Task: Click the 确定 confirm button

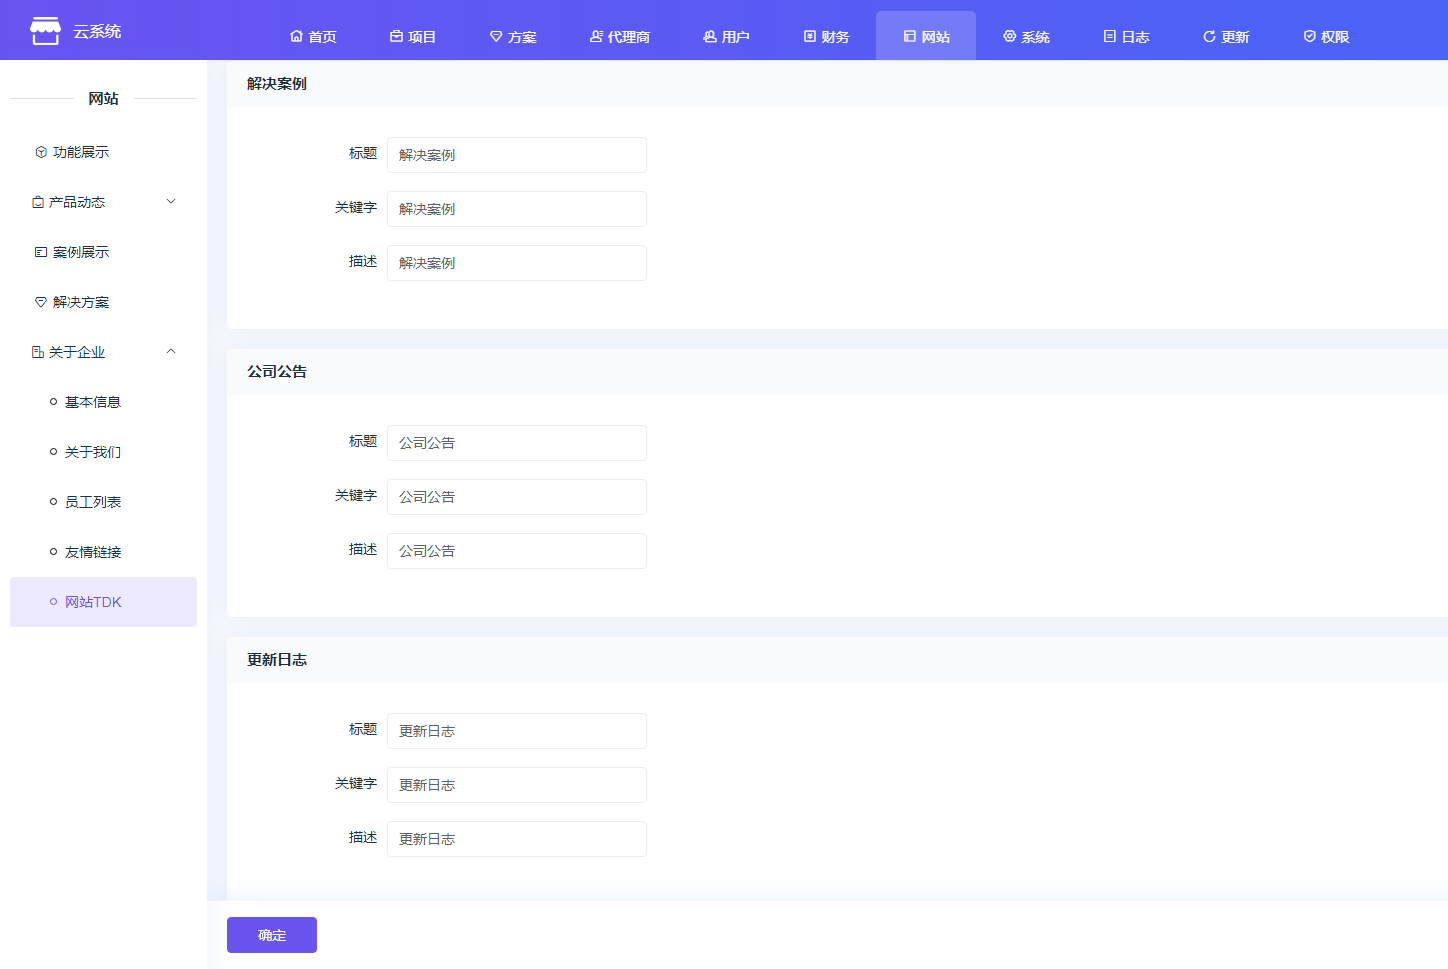Action: pyautogui.click(x=272, y=935)
